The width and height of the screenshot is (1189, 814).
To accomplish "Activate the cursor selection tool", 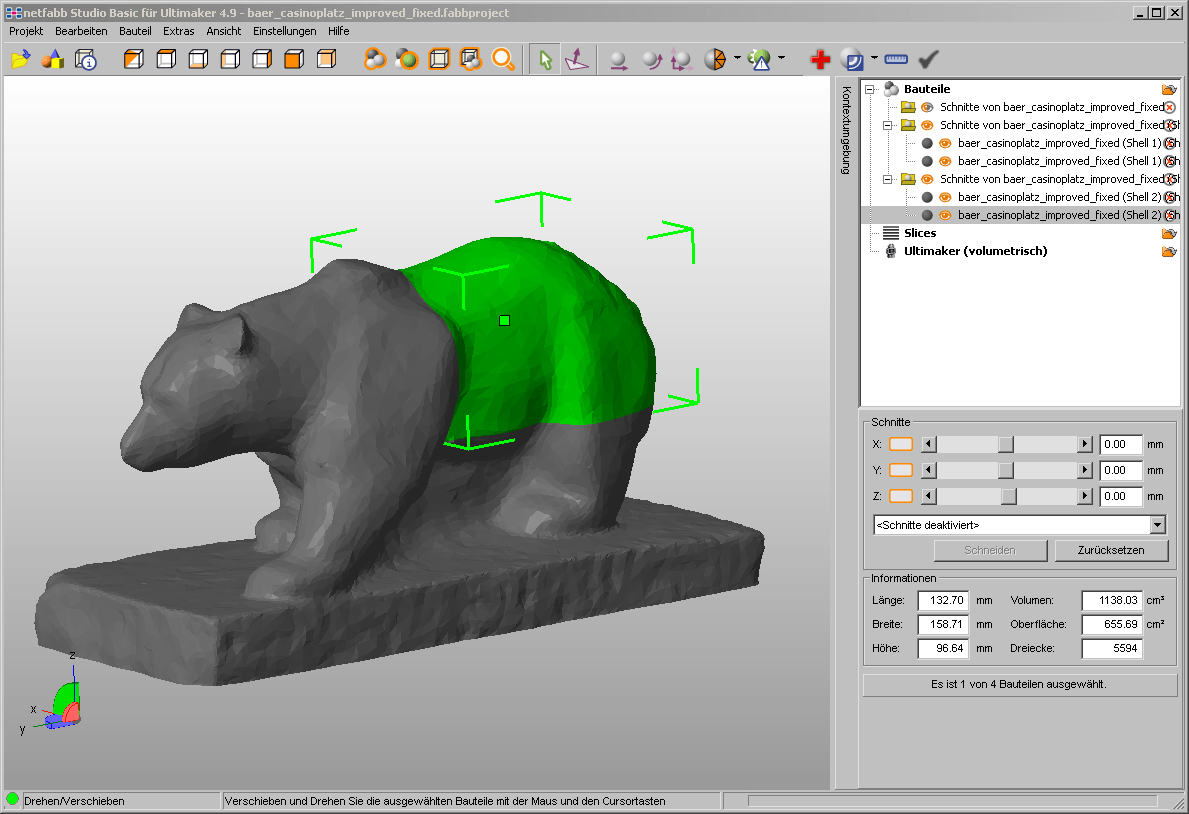I will click(545, 59).
